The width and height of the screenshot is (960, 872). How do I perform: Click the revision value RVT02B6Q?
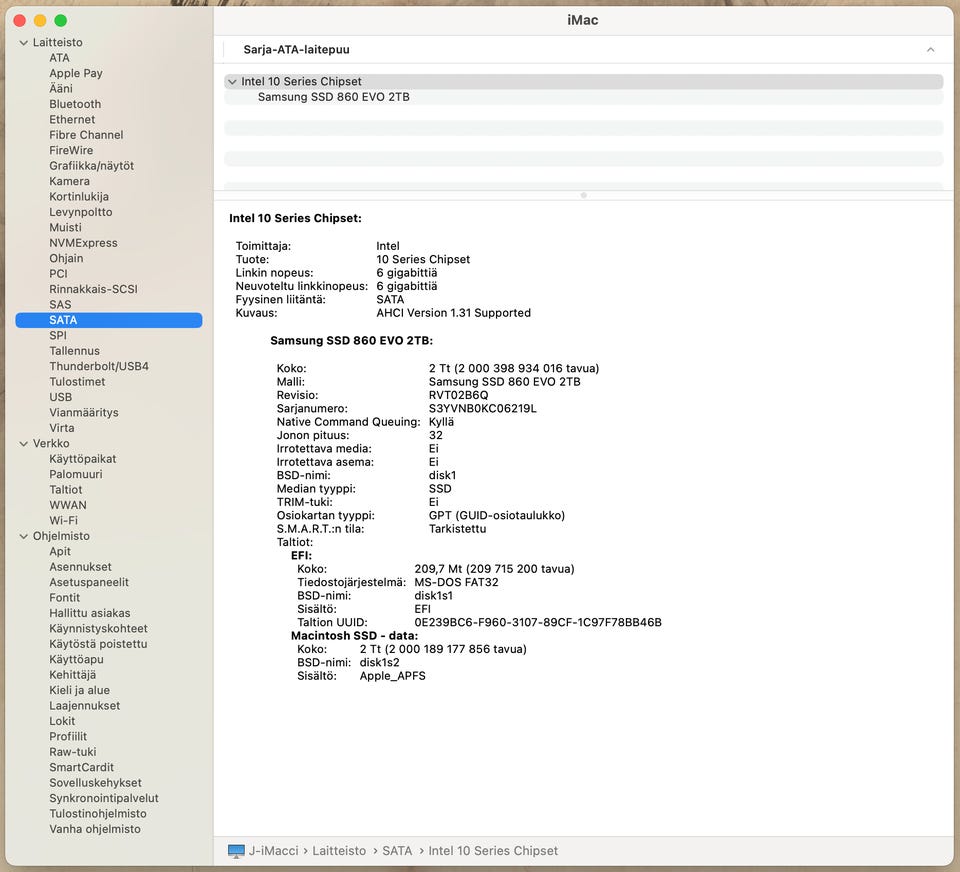click(459, 395)
